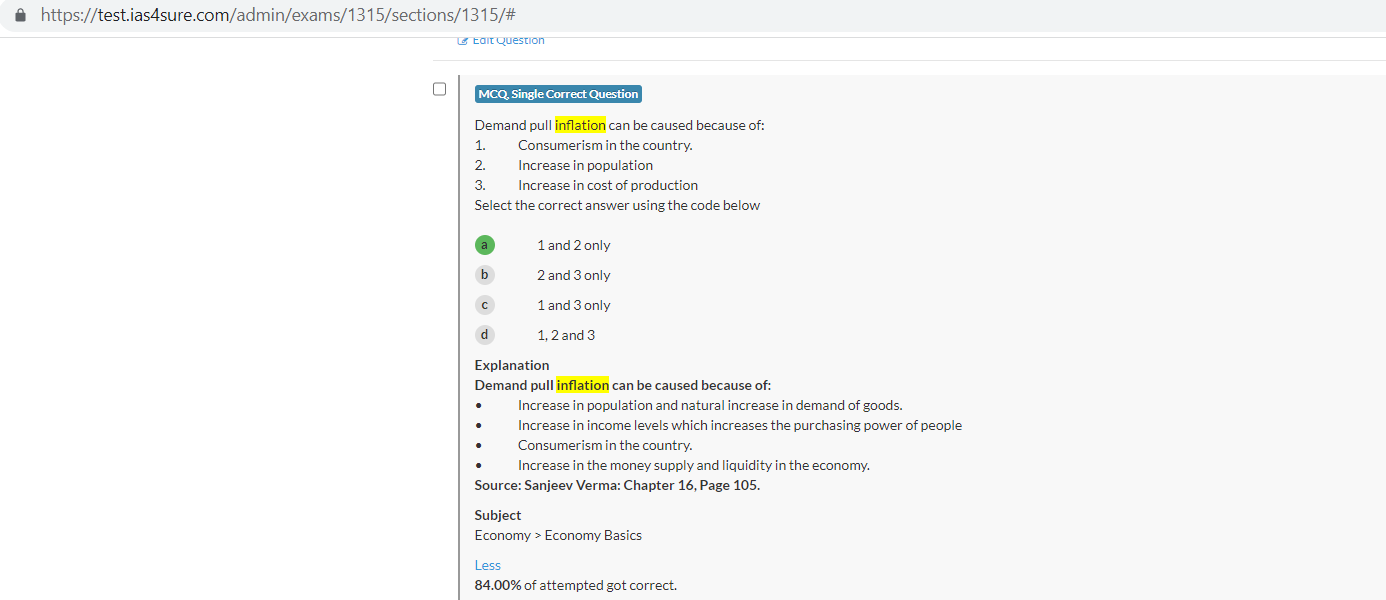Select the option d circle
This screenshot has height=600, width=1386.
click(485, 335)
